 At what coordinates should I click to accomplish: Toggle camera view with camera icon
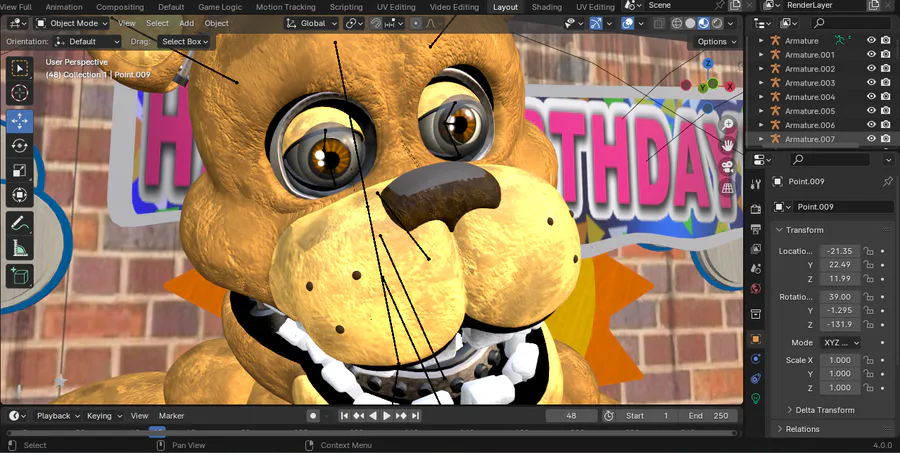click(x=728, y=167)
